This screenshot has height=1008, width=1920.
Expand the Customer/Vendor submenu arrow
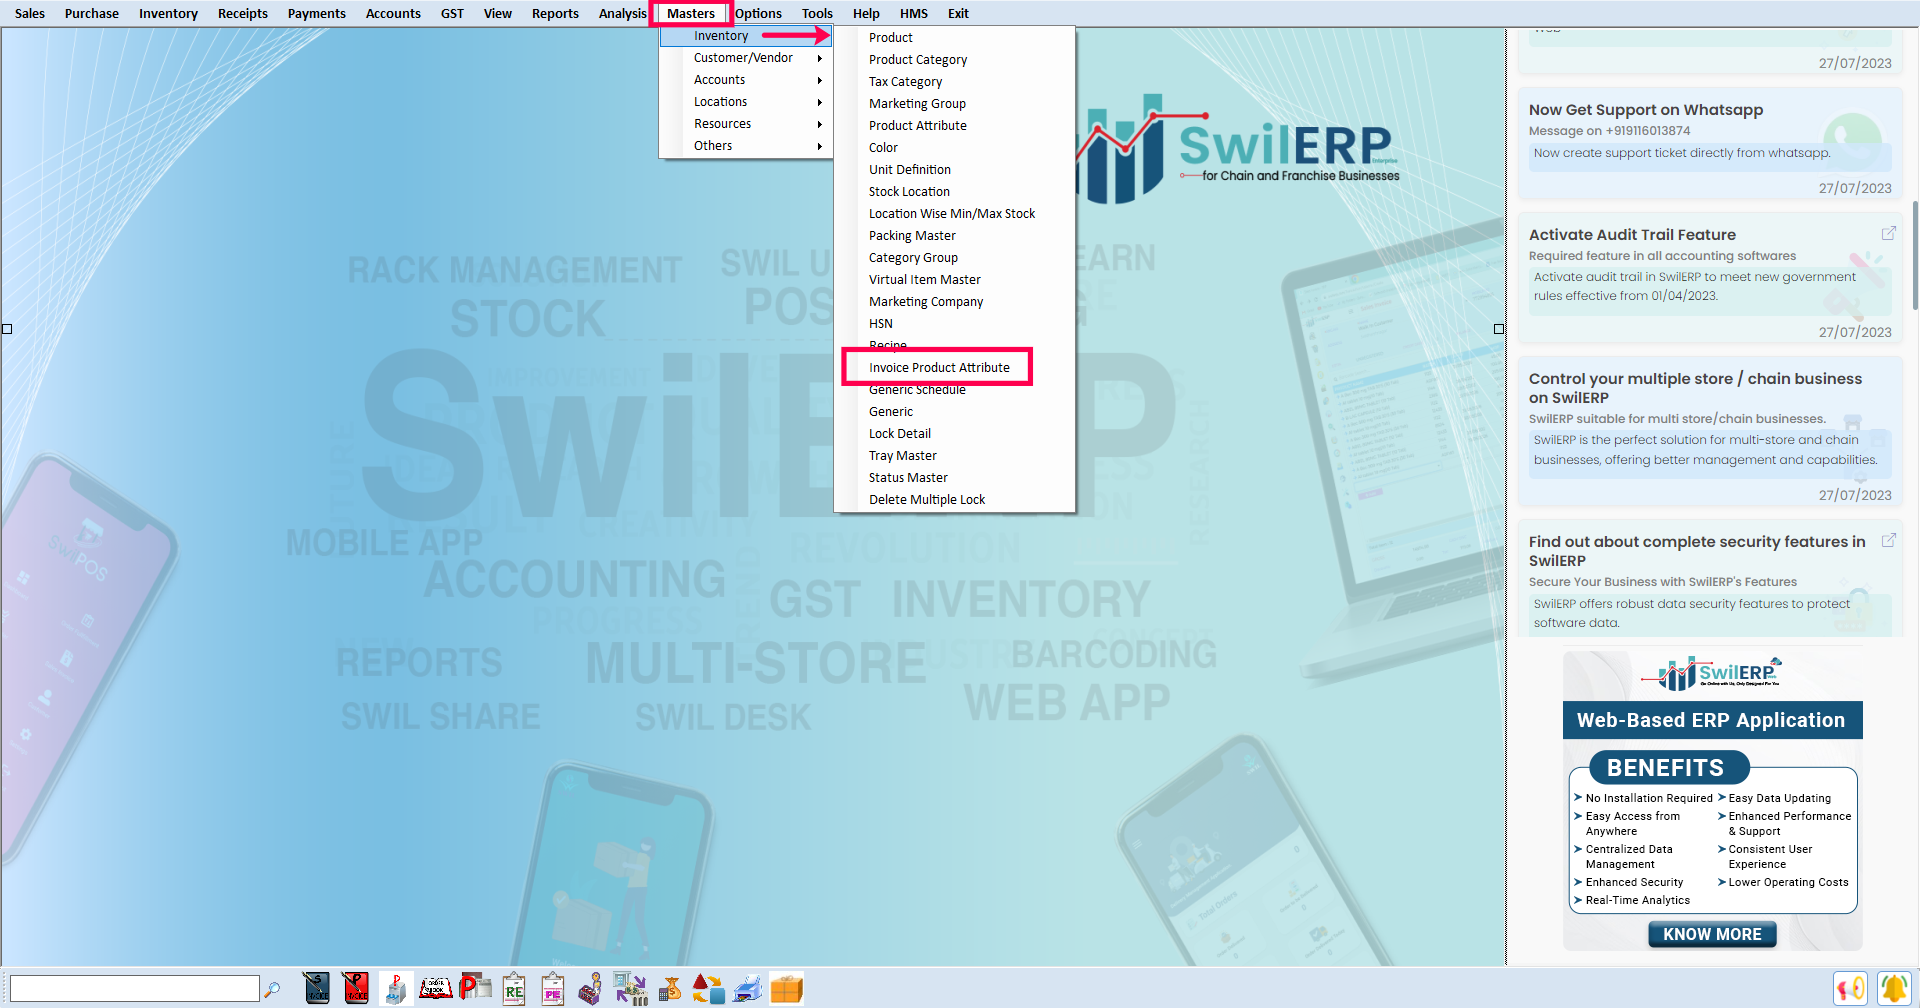point(819,58)
